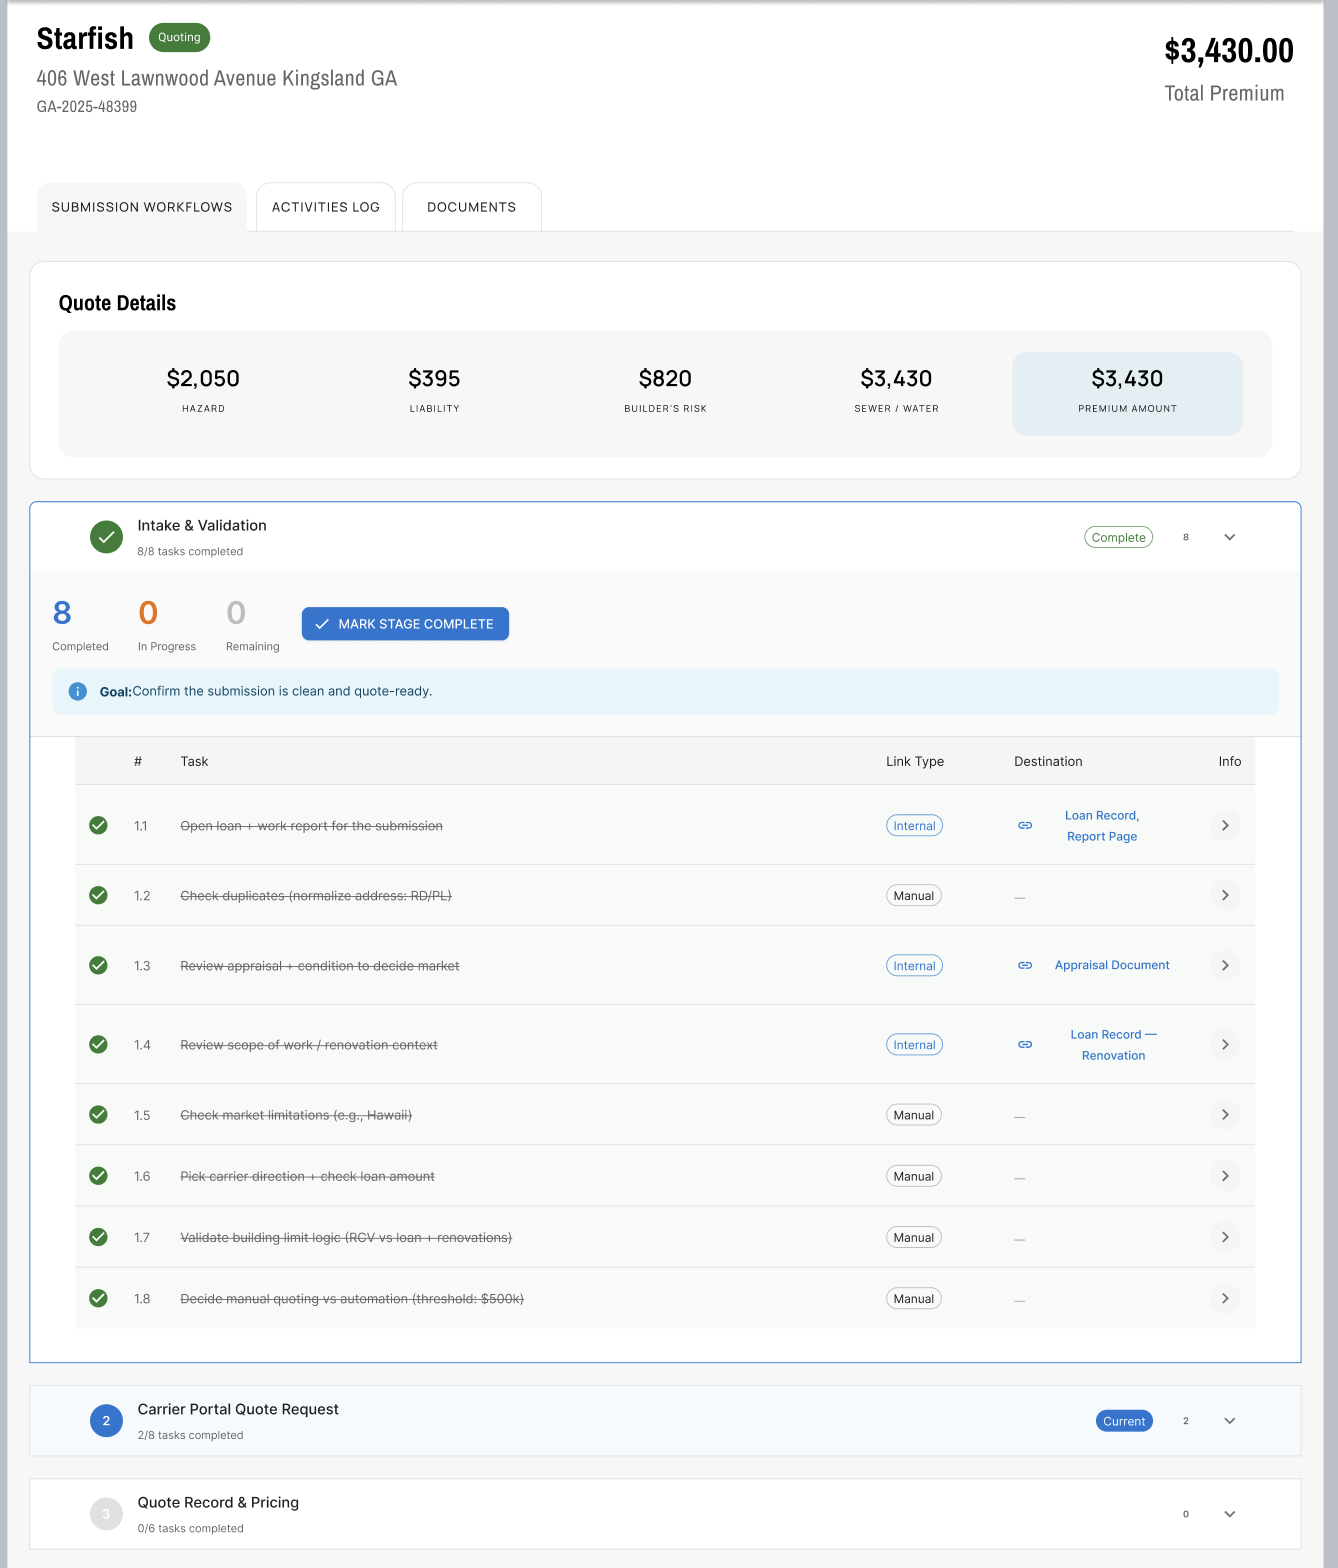Collapse the Intake & Validation stage

(x=1230, y=537)
